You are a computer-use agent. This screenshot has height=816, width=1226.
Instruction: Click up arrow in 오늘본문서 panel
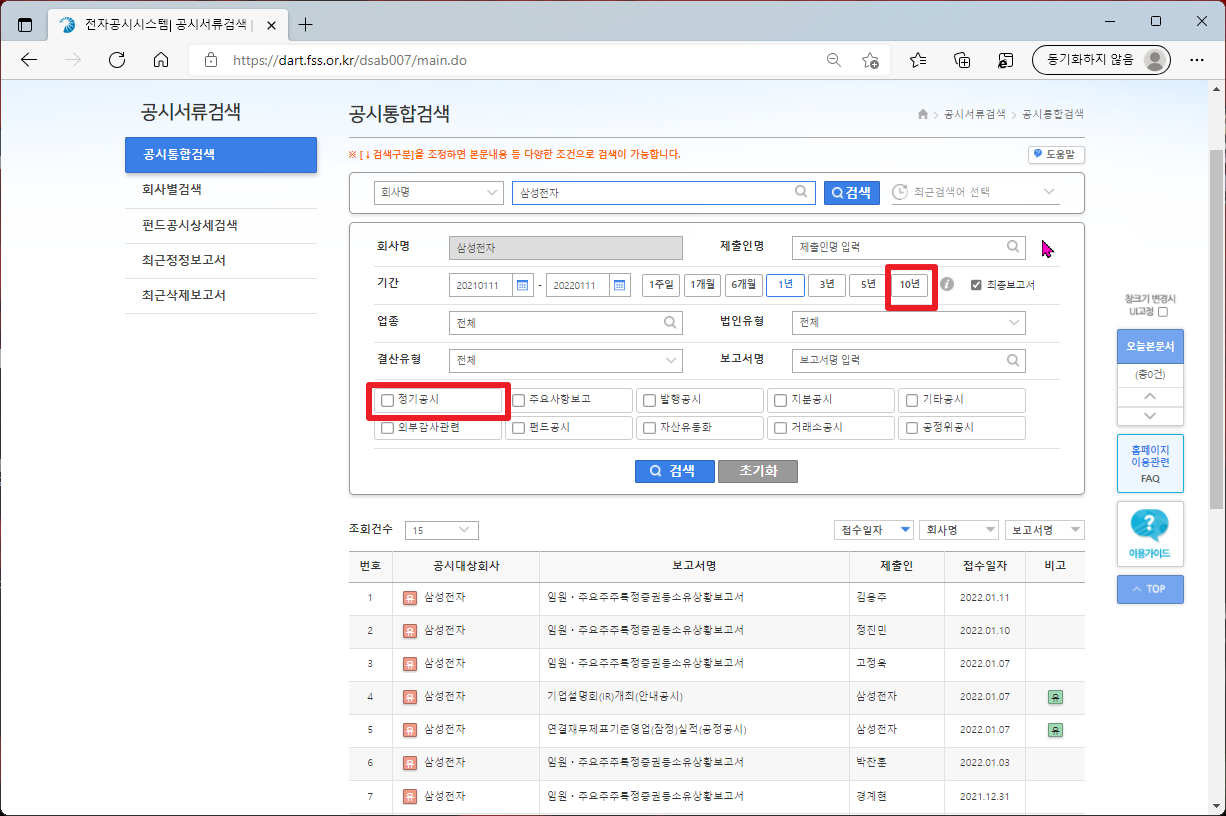(1150, 397)
